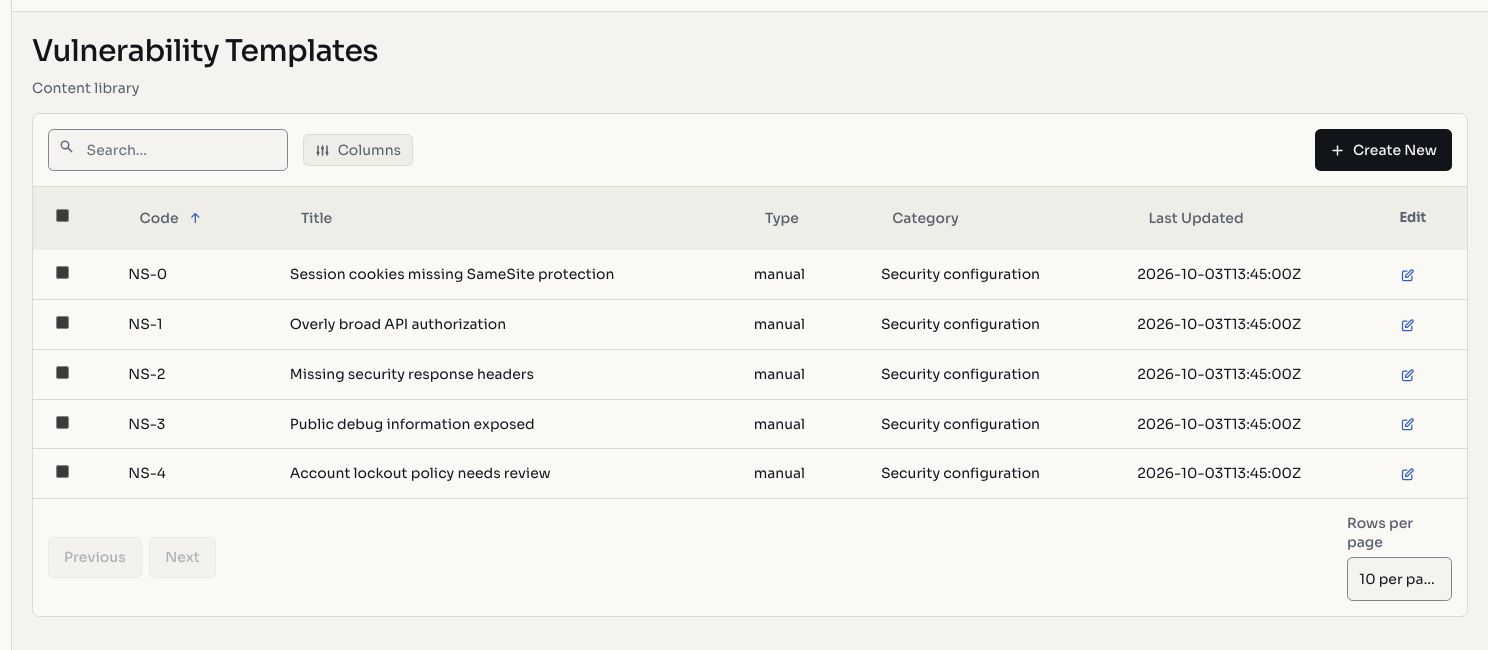Check the NS-1 row checkbox
1488x650 pixels.
[62, 322]
